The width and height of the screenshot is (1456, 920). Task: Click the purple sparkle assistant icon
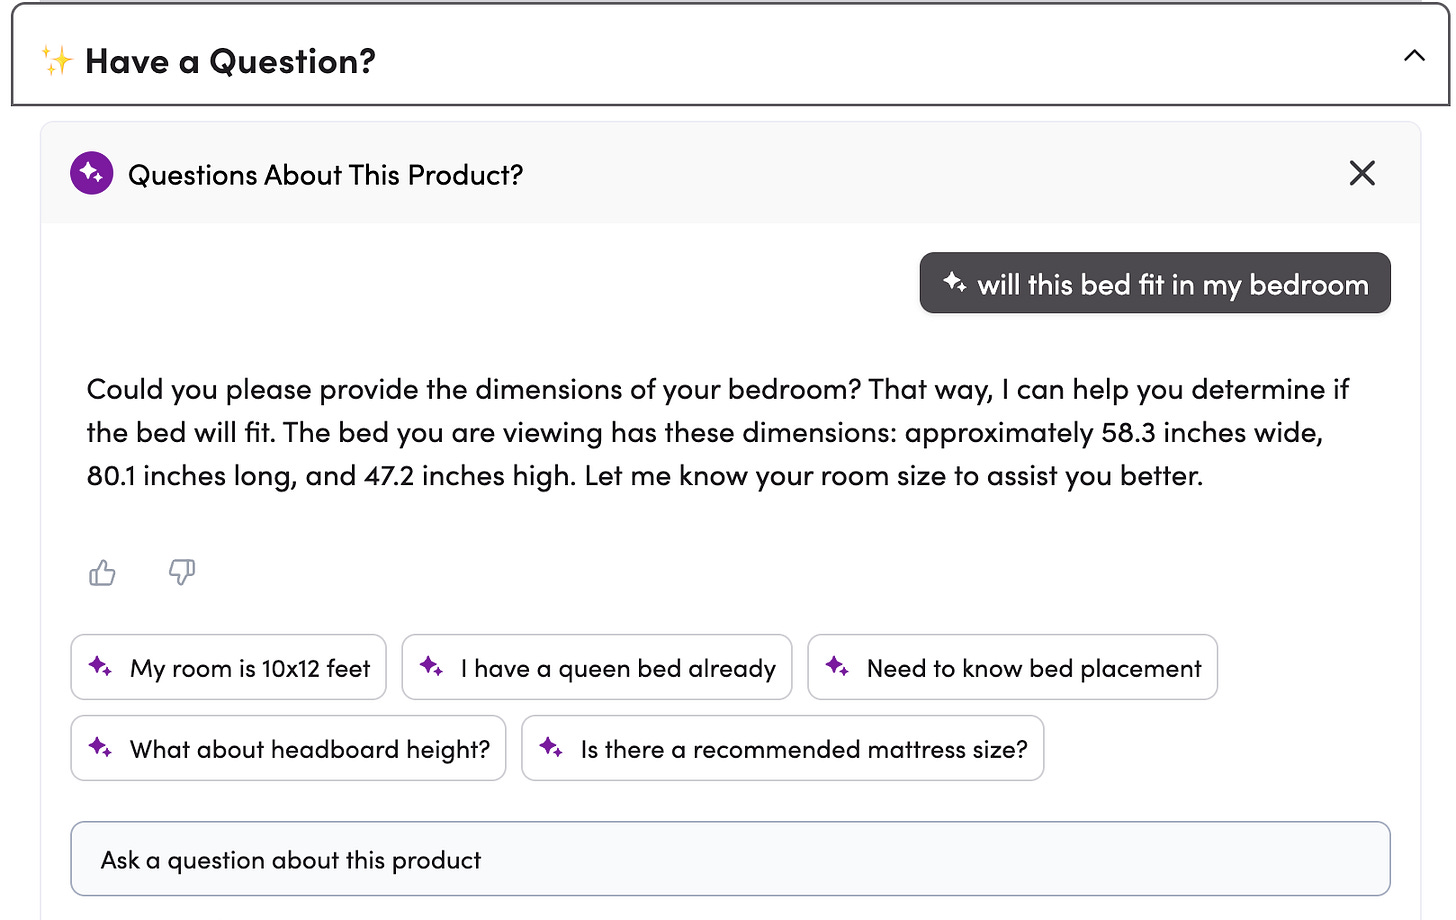pos(92,173)
